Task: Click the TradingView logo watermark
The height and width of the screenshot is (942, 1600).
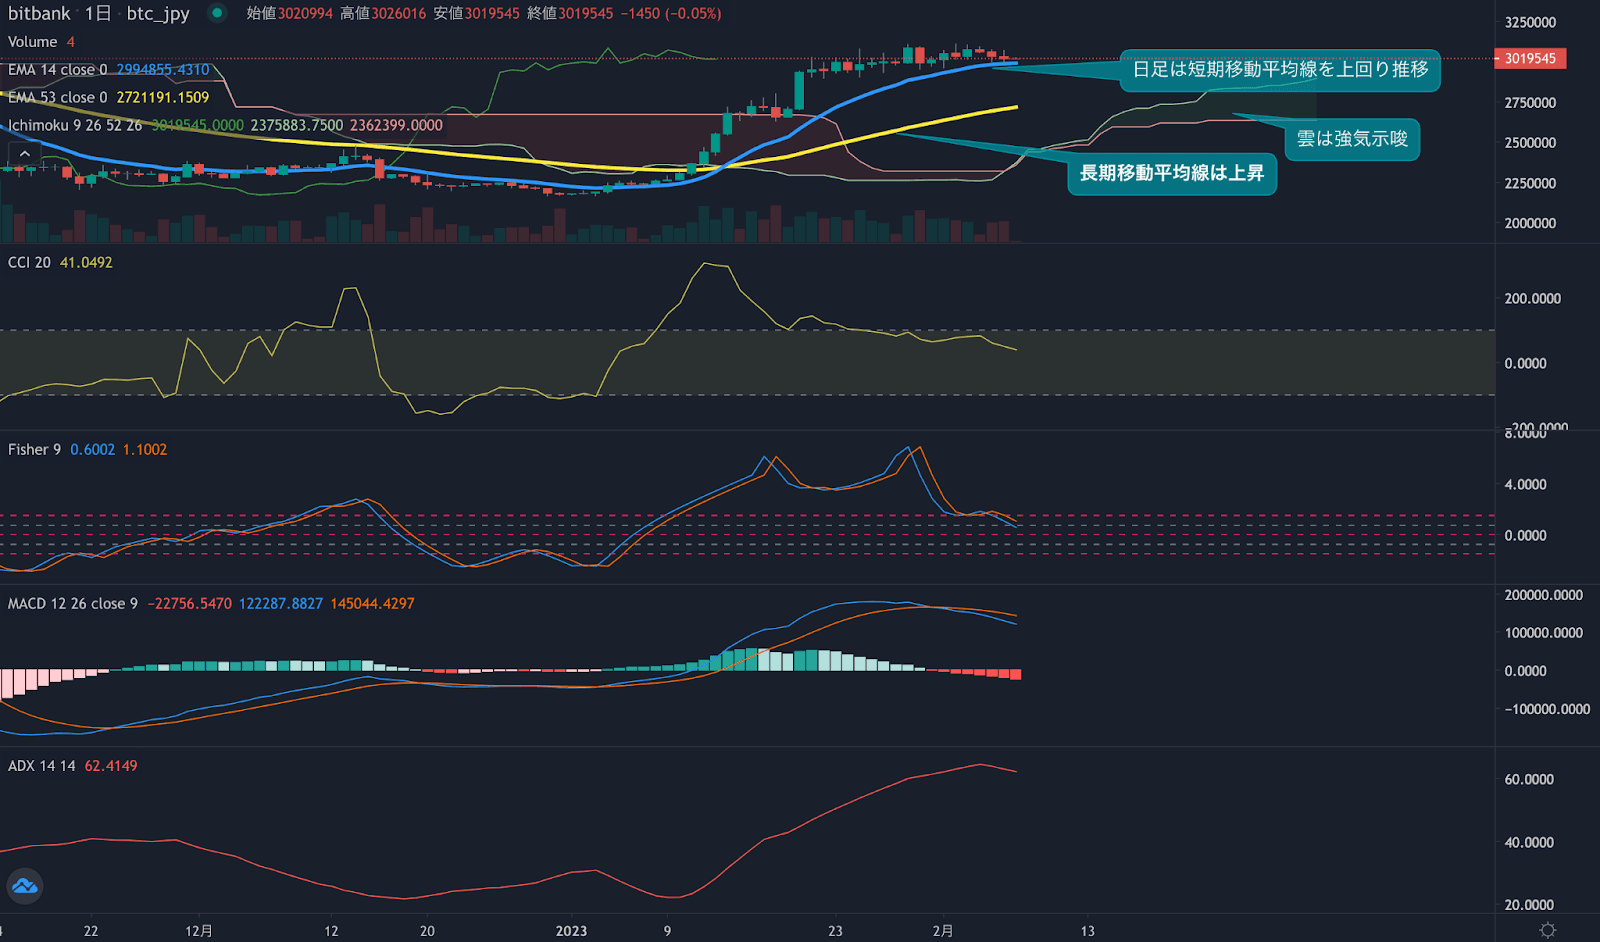Action: [25, 886]
